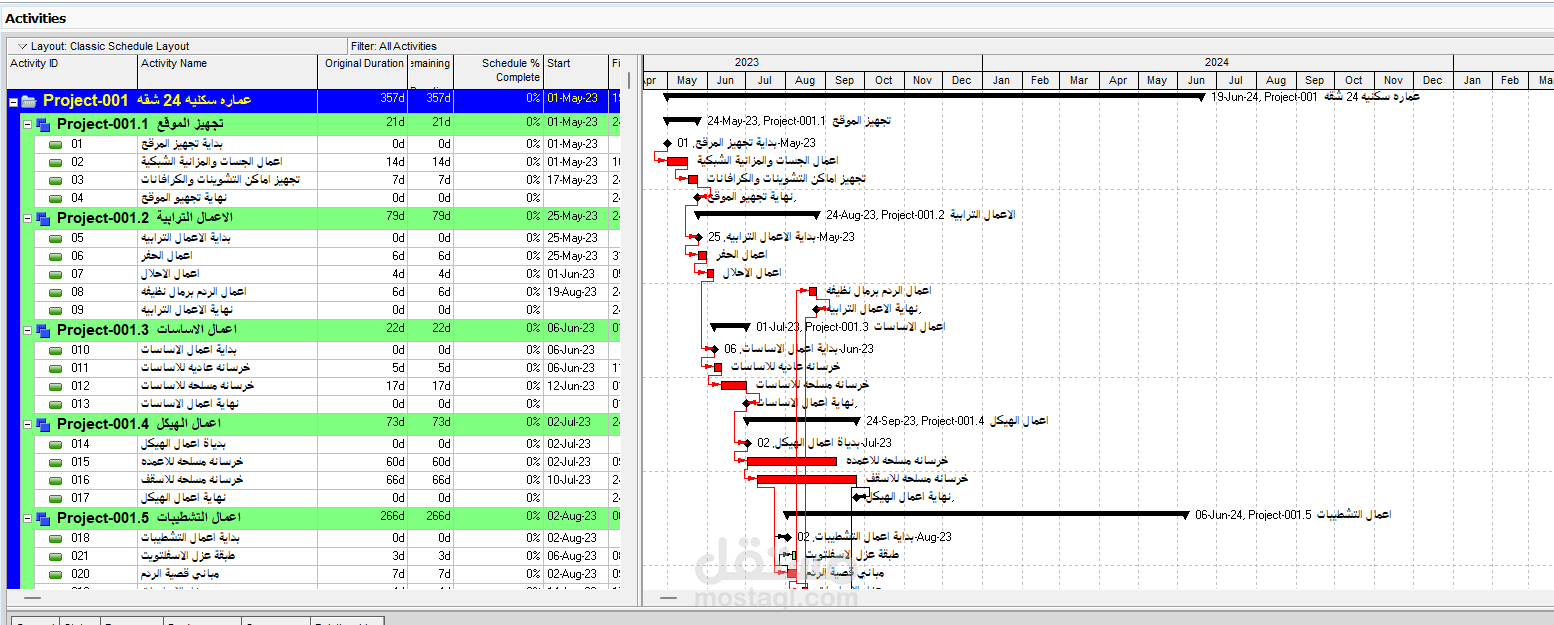This screenshot has width=1554, height=625.
Task: Click the 2023 year header in timescale
Action: [x=747, y=62]
